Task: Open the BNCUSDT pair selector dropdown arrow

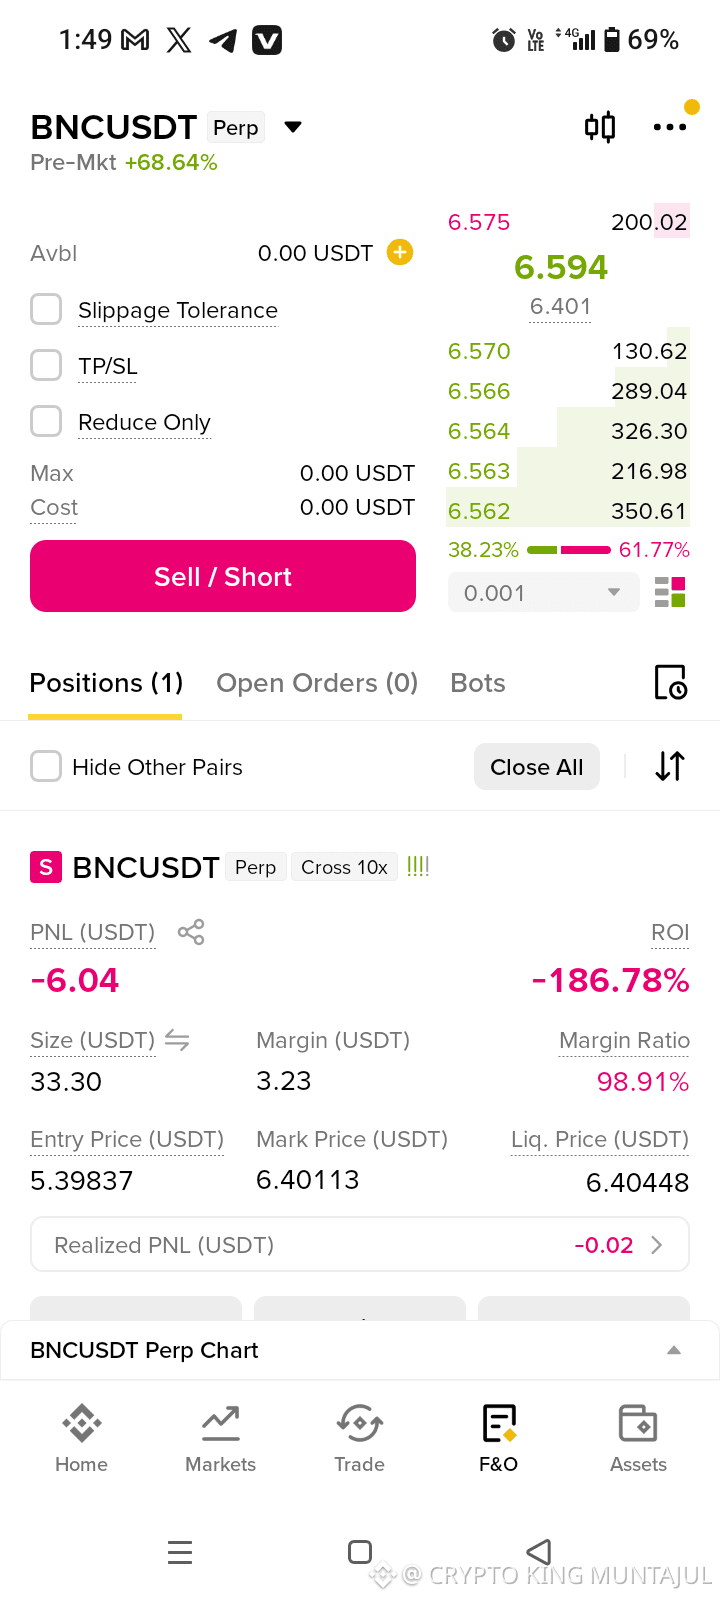Action: [293, 127]
